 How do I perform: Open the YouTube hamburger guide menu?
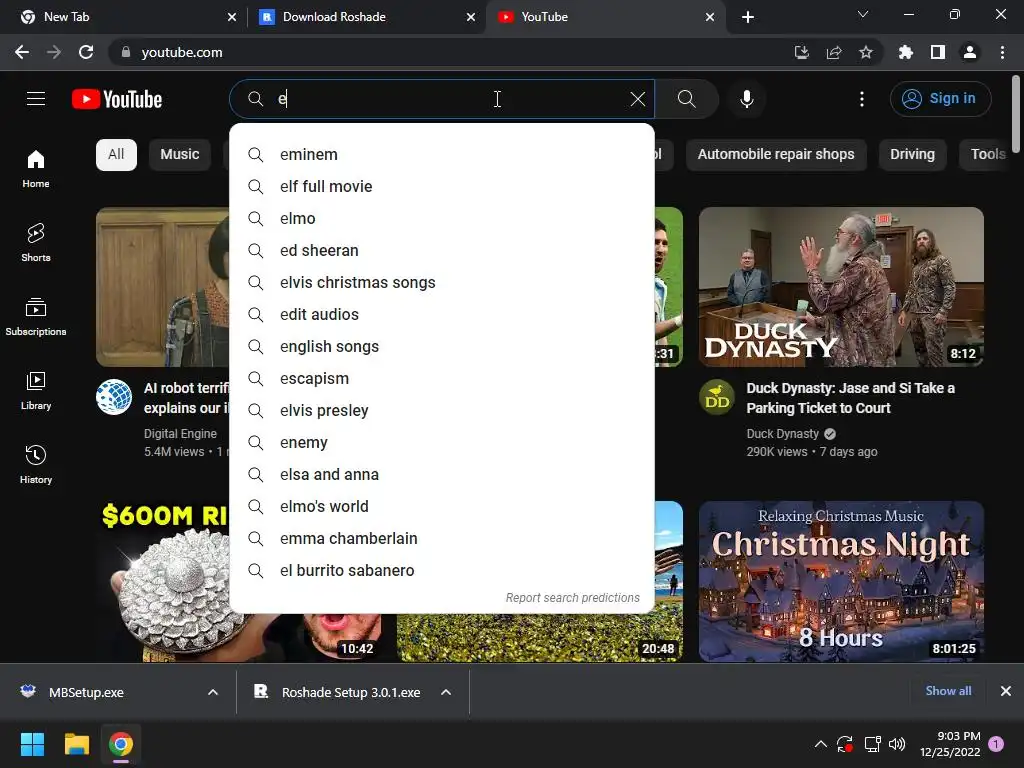pos(36,99)
